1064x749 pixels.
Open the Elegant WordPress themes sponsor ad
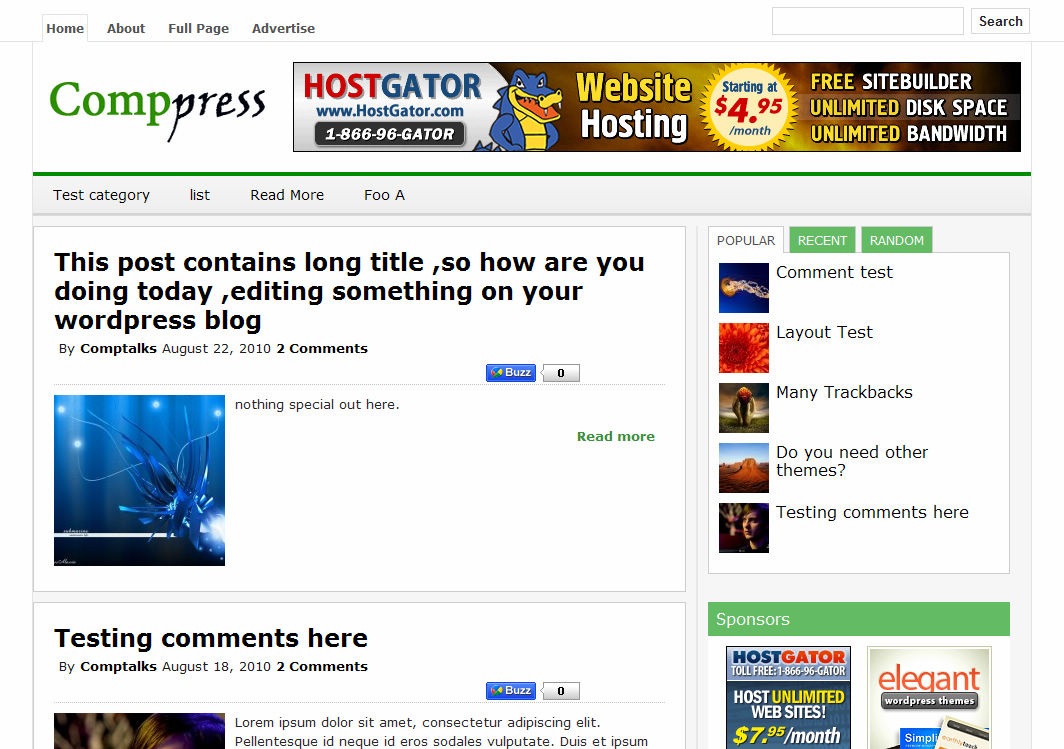[929, 698]
